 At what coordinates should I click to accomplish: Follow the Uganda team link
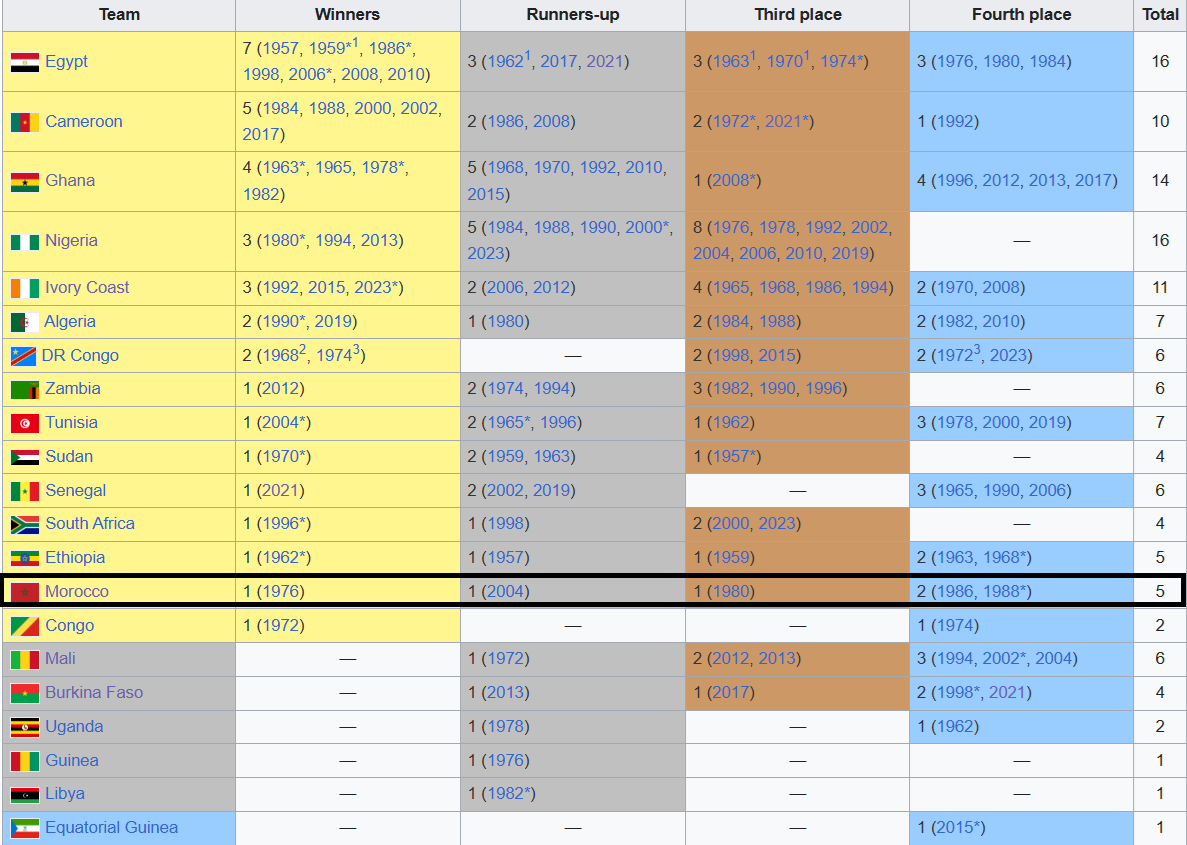tap(74, 726)
